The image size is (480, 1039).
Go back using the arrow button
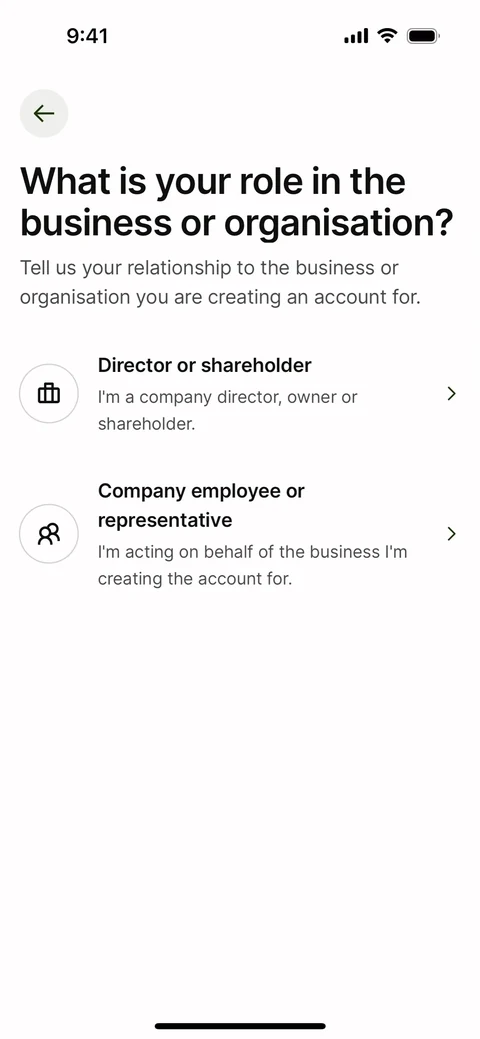pyautogui.click(x=44, y=113)
